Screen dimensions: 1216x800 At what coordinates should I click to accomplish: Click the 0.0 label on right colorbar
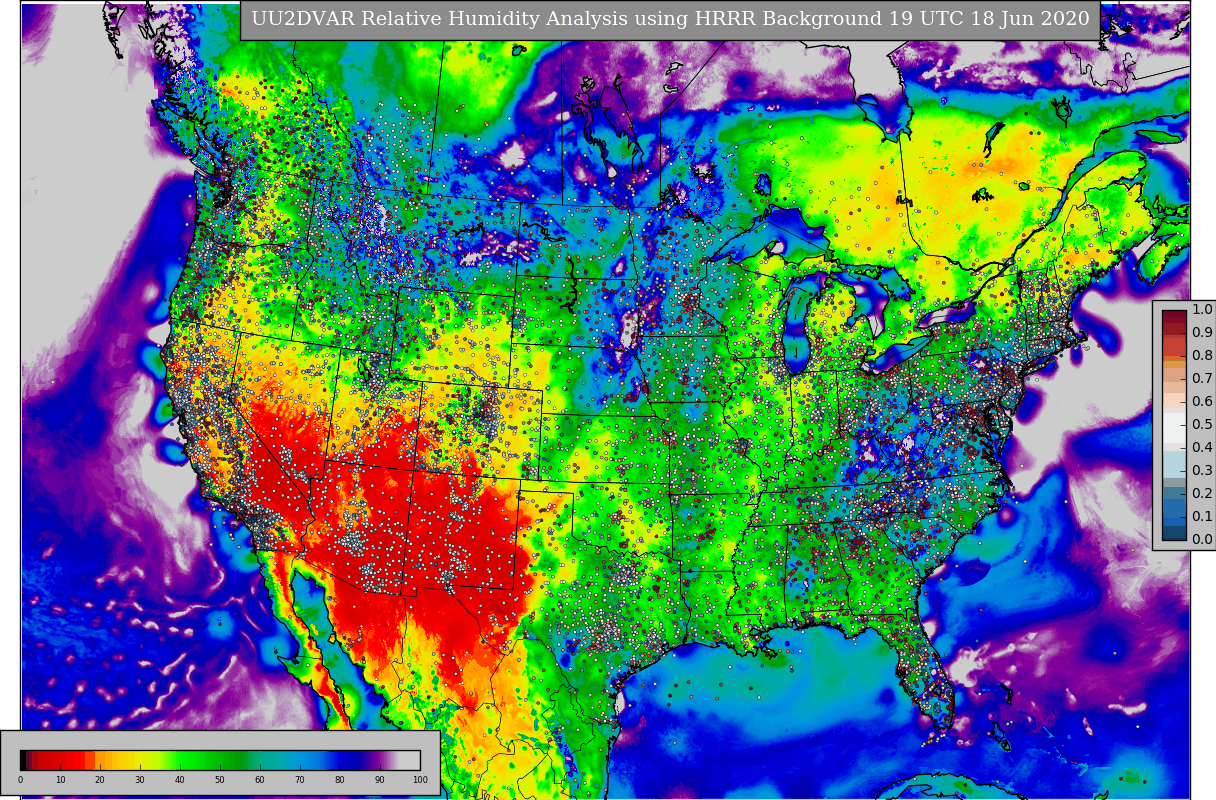pyautogui.click(x=1202, y=540)
